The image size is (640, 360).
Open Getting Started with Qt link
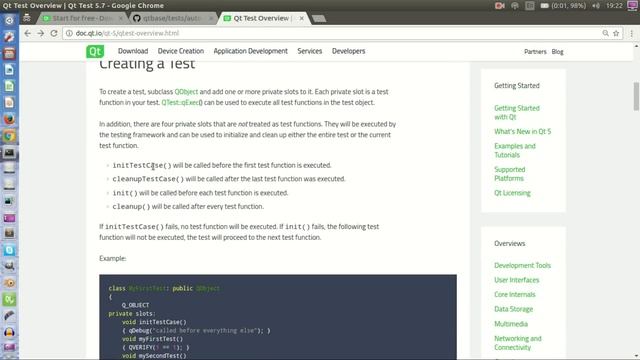517,113
